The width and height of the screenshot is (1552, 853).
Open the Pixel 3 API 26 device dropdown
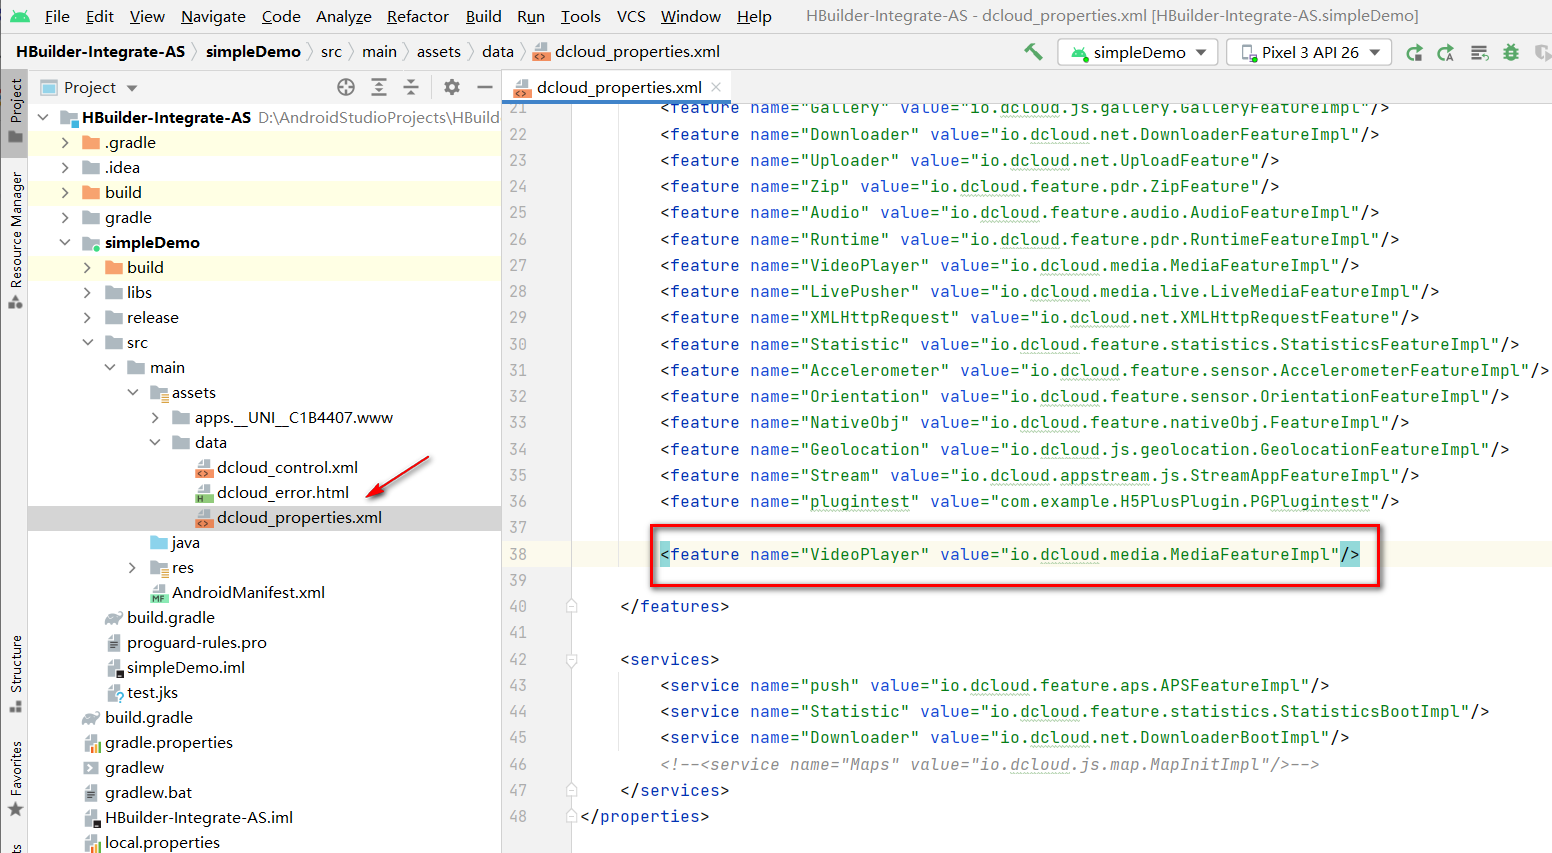coord(1309,52)
